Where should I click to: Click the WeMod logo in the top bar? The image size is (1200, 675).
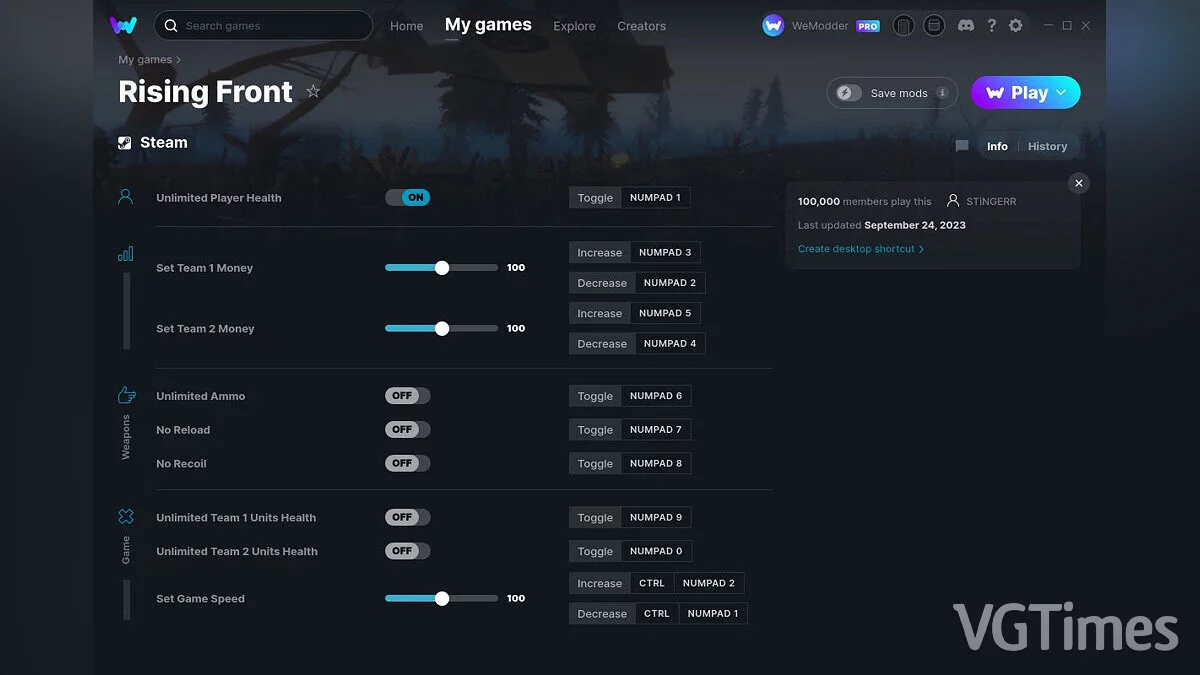[x=123, y=25]
